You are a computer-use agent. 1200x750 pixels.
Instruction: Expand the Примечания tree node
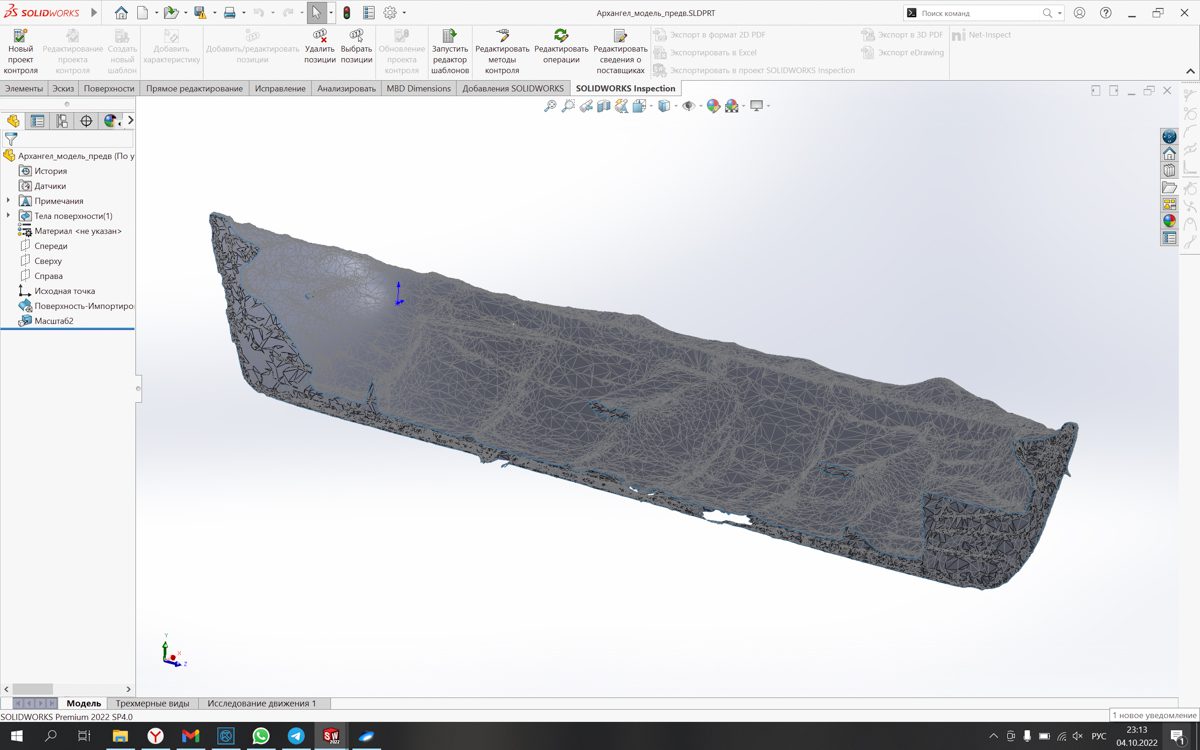coord(8,201)
